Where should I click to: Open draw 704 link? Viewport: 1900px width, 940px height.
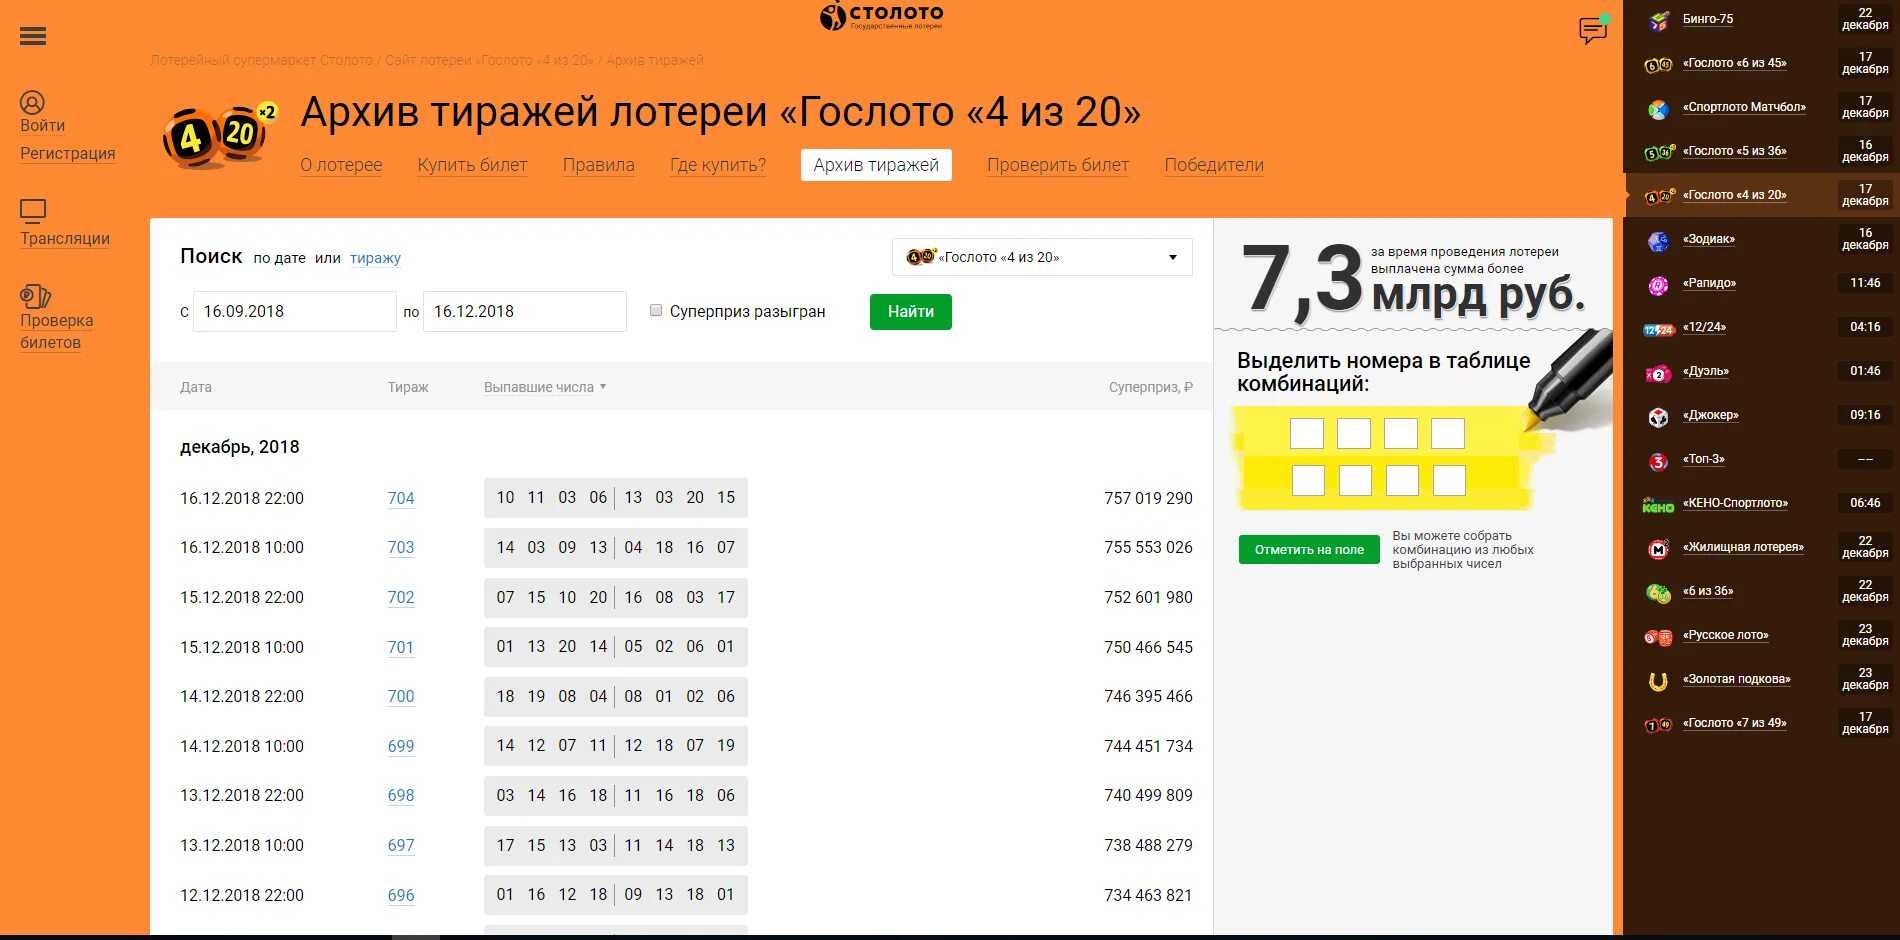(x=401, y=498)
